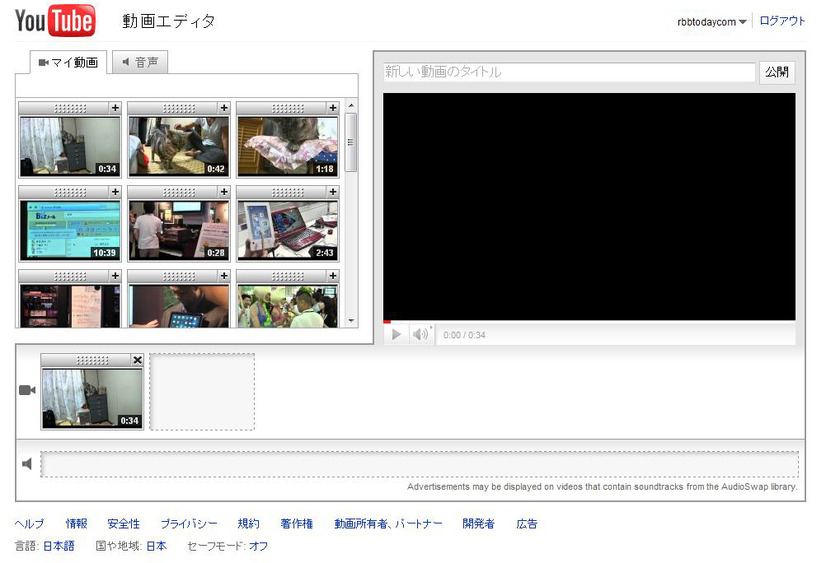Click the audio track speaker icon
Screen dimensions: 826x563
[x=27, y=464]
